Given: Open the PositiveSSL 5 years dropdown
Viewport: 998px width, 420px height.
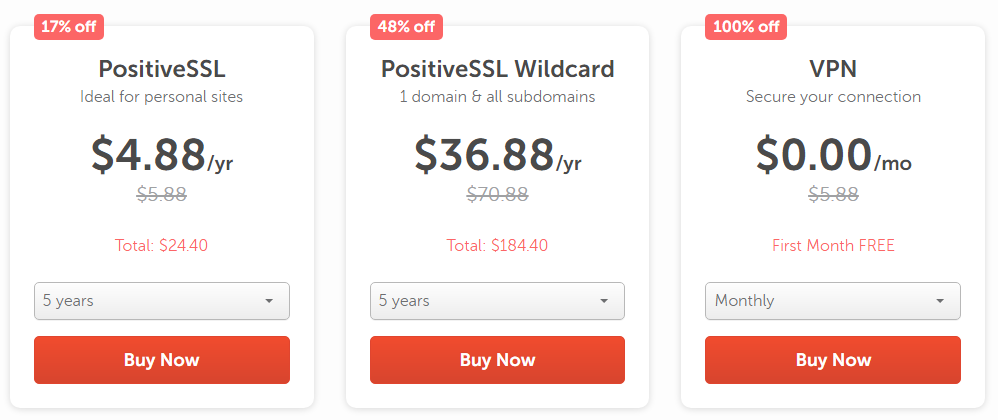Looking at the screenshot, I should pyautogui.click(x=162, y=301).
